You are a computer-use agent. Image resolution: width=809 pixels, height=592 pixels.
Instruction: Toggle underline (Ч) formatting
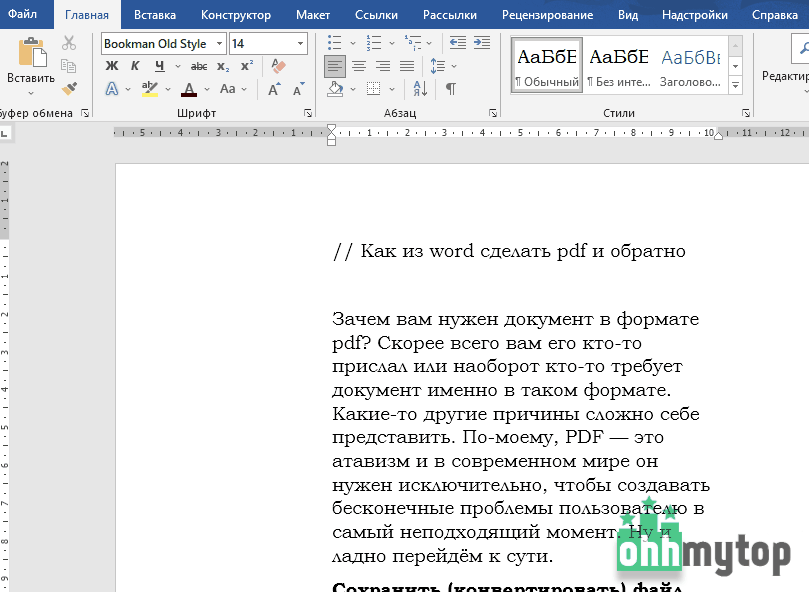(159, 66)
